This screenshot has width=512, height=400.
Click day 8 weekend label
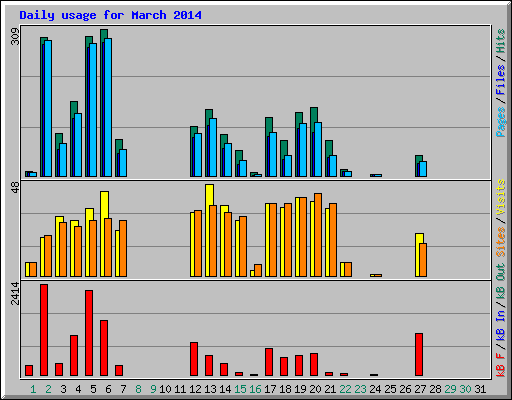click(x=138, y=389)
